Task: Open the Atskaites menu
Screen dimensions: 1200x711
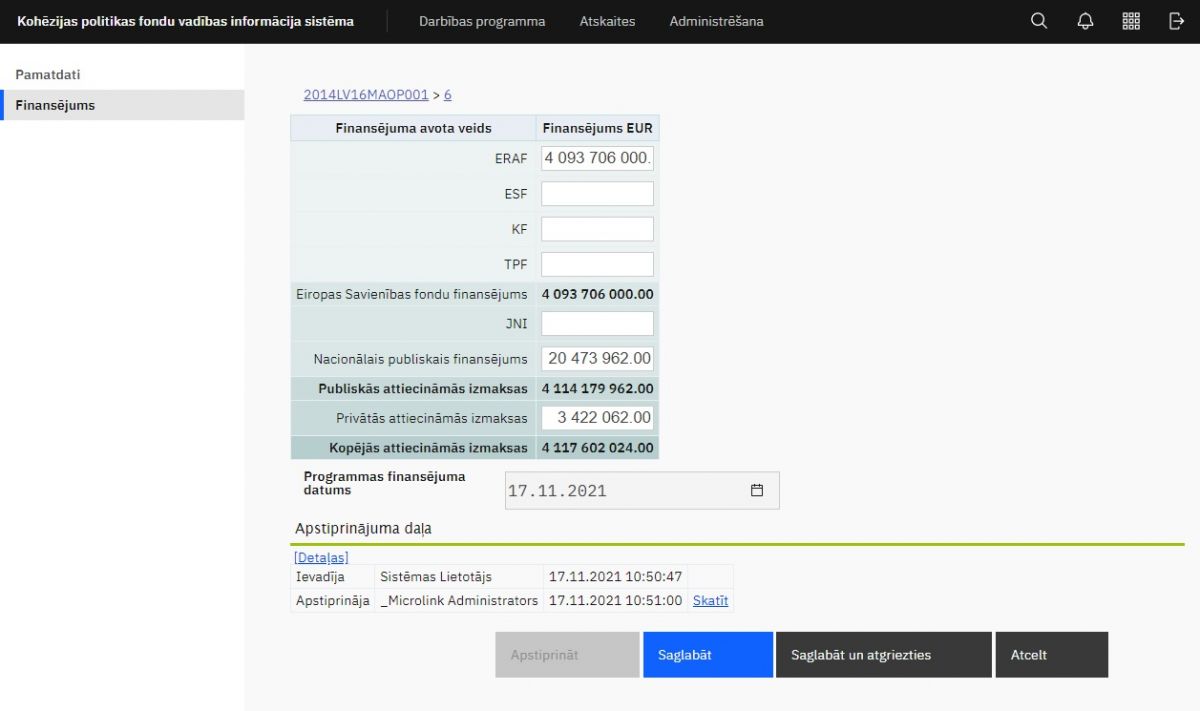Action: 607,21
